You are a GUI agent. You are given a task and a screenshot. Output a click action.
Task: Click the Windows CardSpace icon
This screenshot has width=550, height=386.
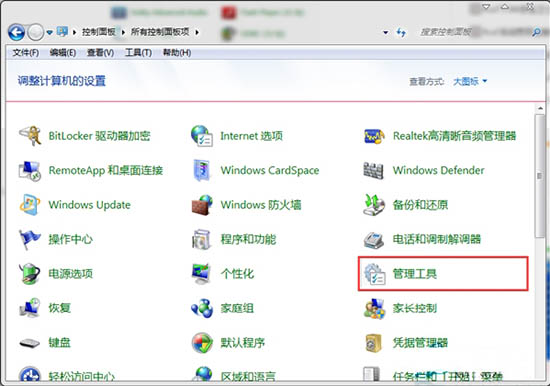202,170
